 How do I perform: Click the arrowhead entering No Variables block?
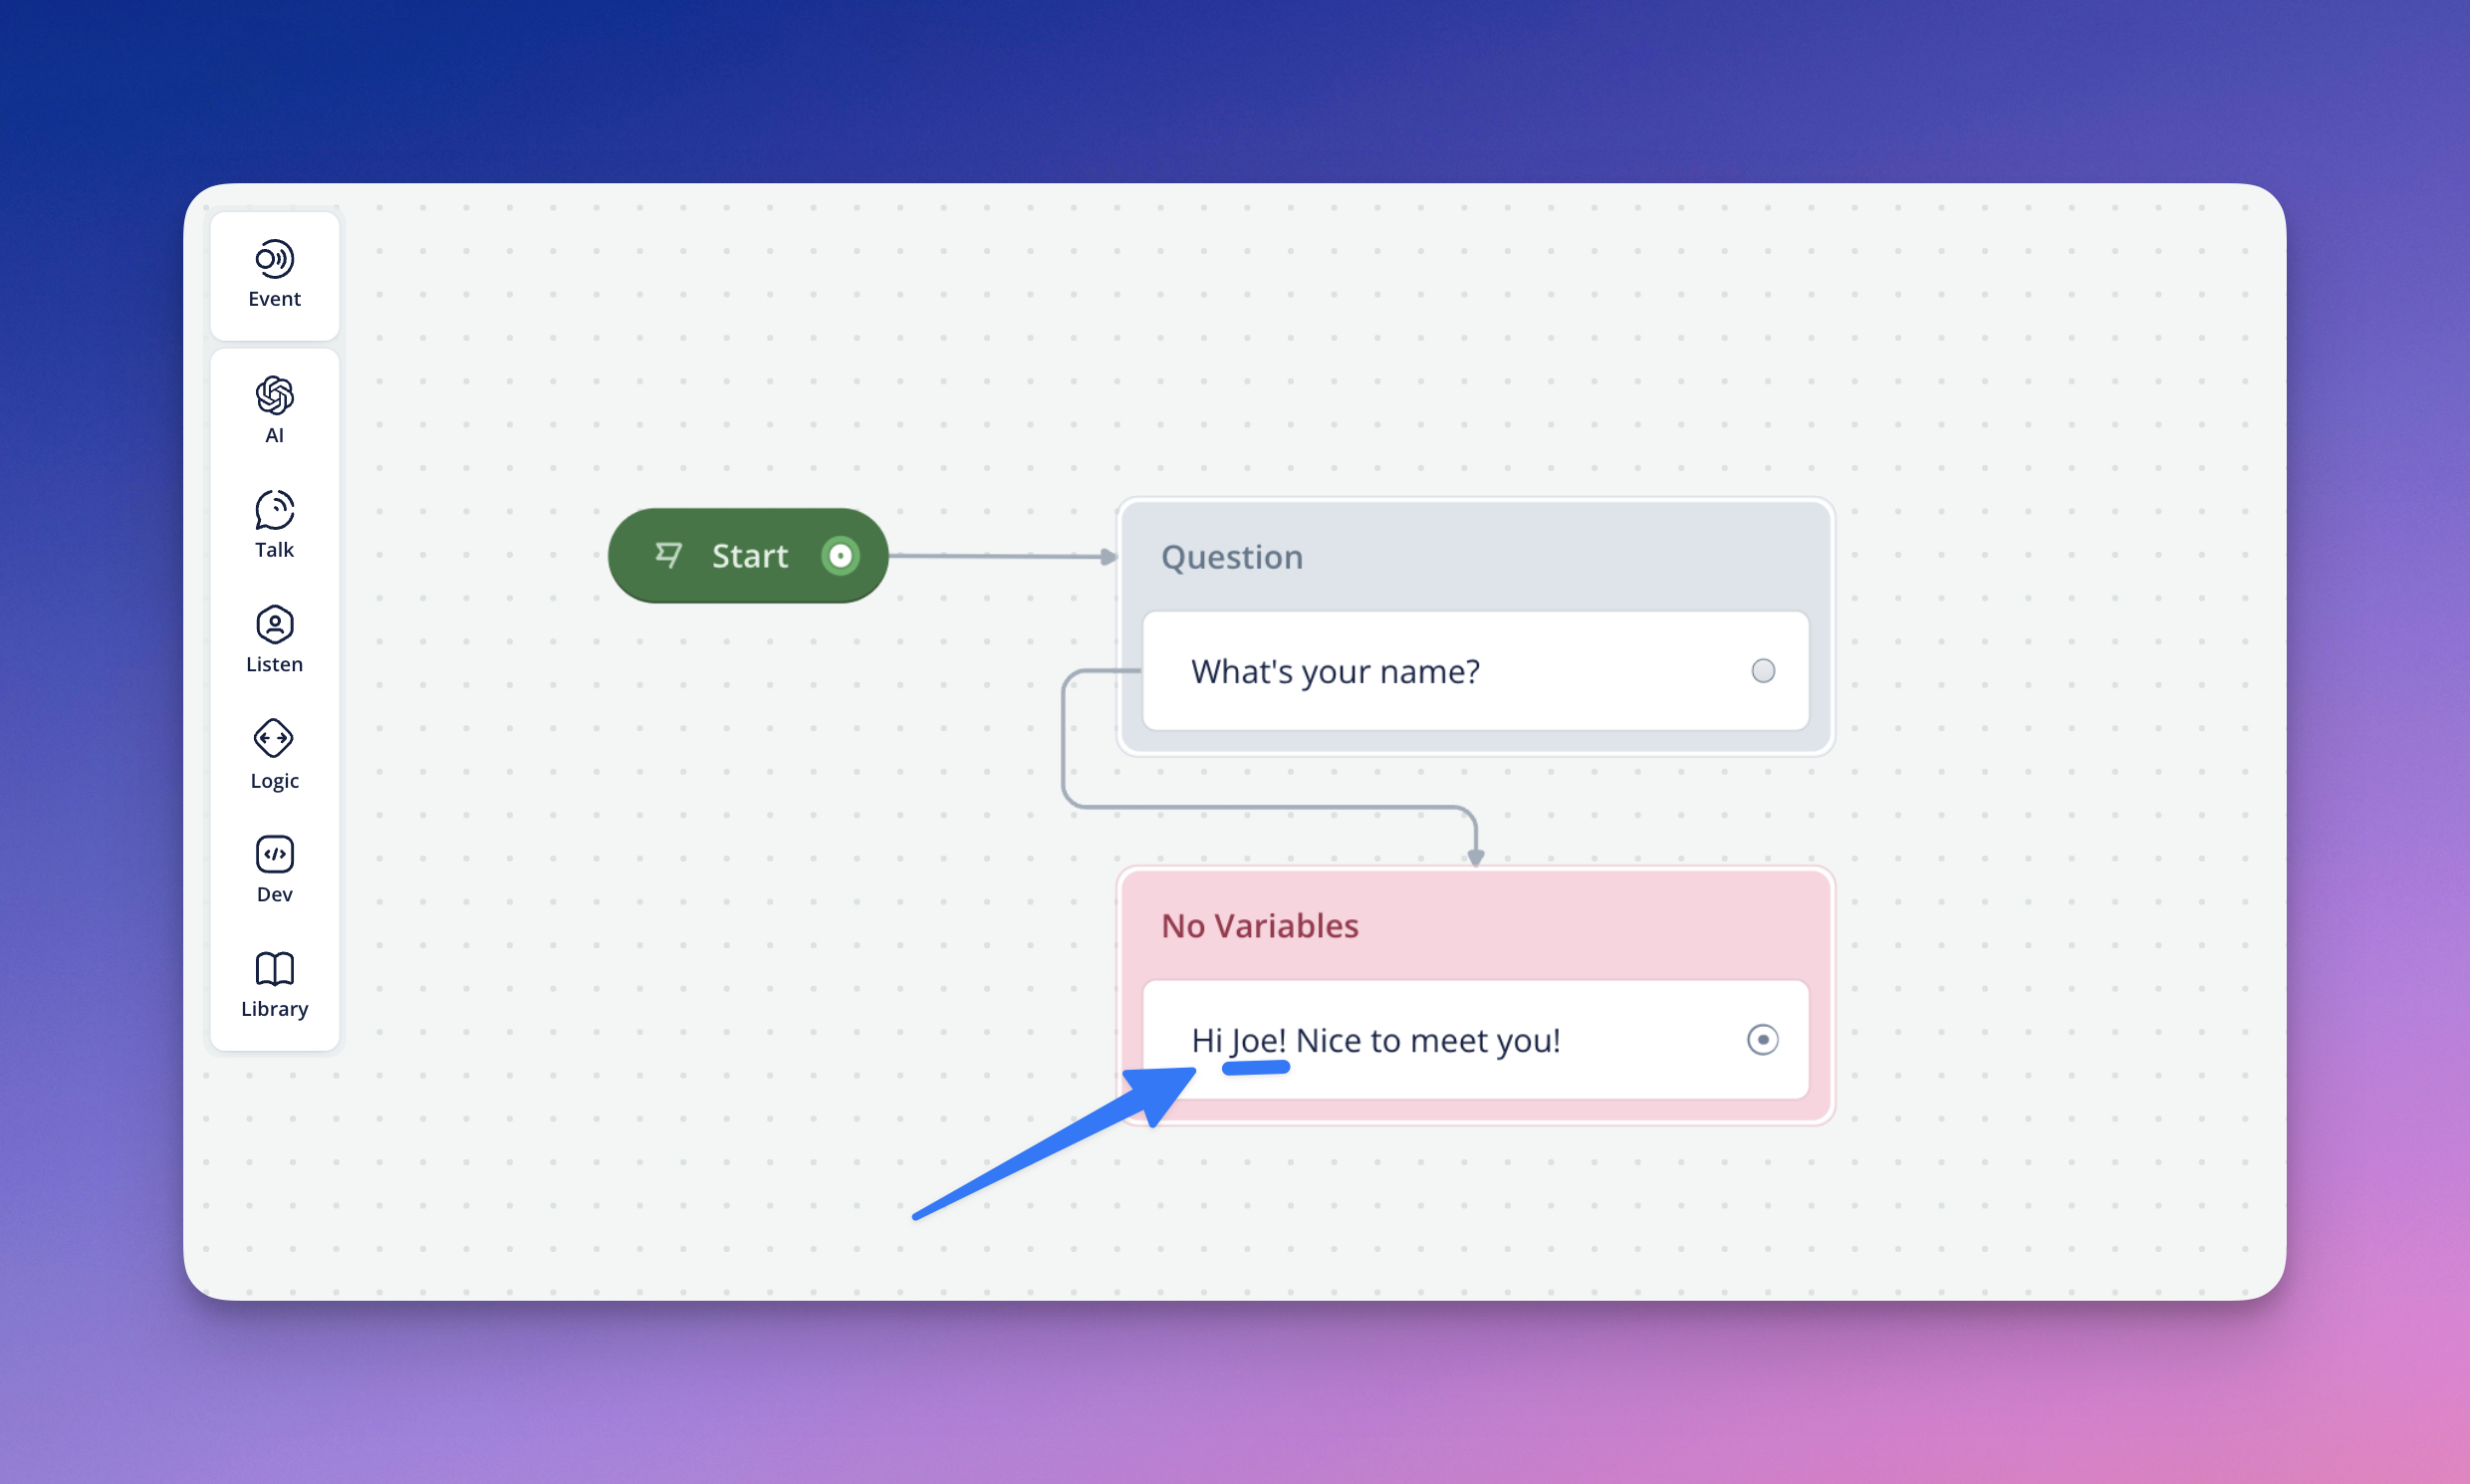1475,857
